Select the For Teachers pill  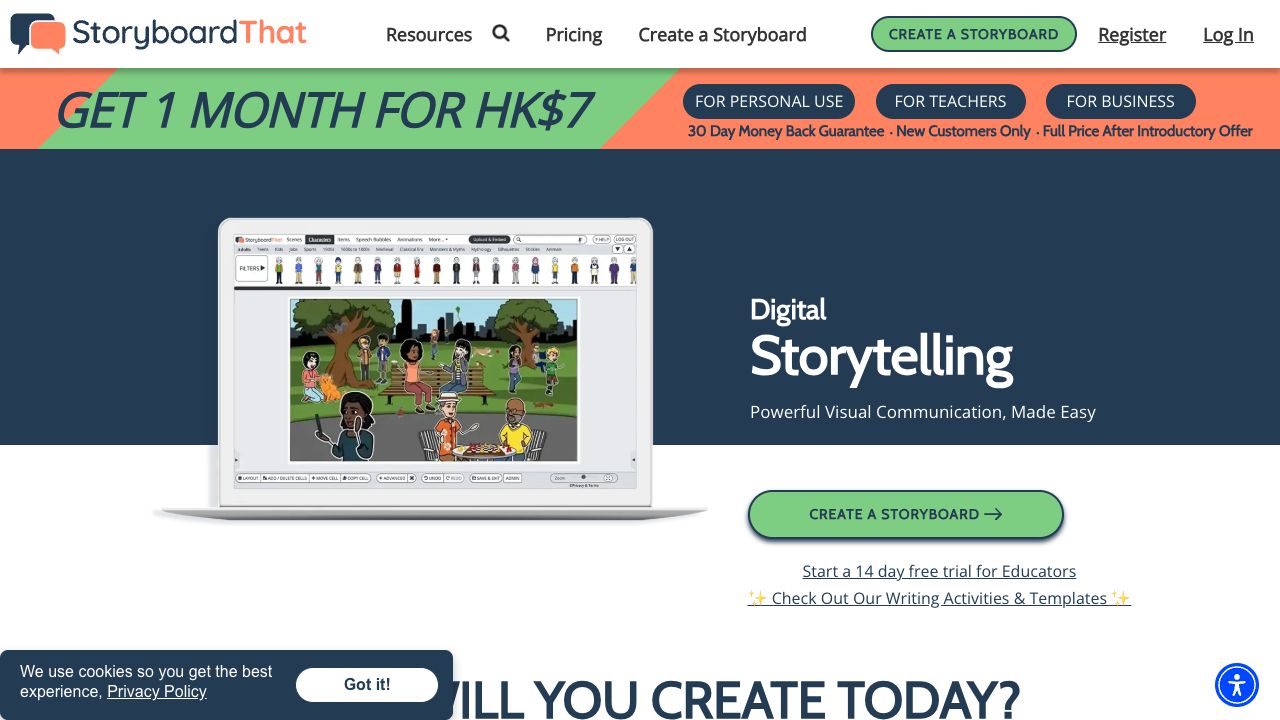coord(951,101)
